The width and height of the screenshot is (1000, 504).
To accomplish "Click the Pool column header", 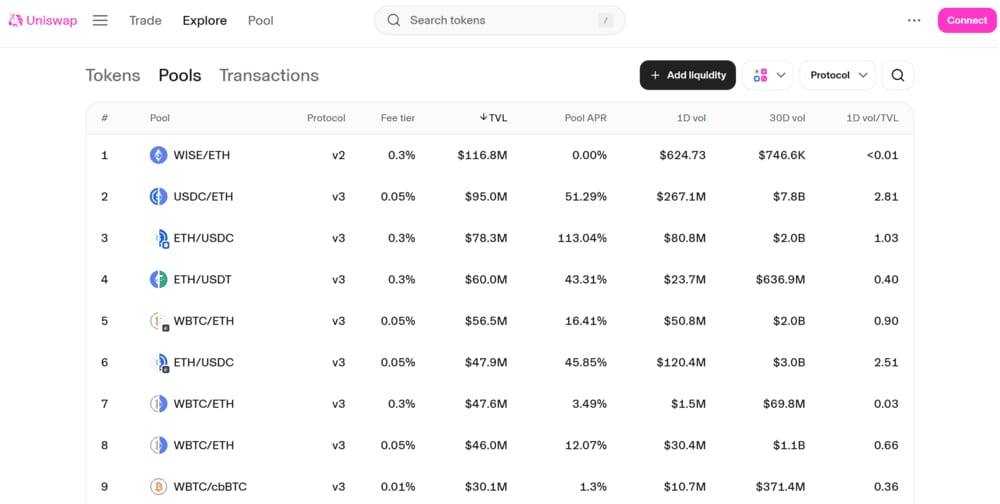I will coord(159,118).
